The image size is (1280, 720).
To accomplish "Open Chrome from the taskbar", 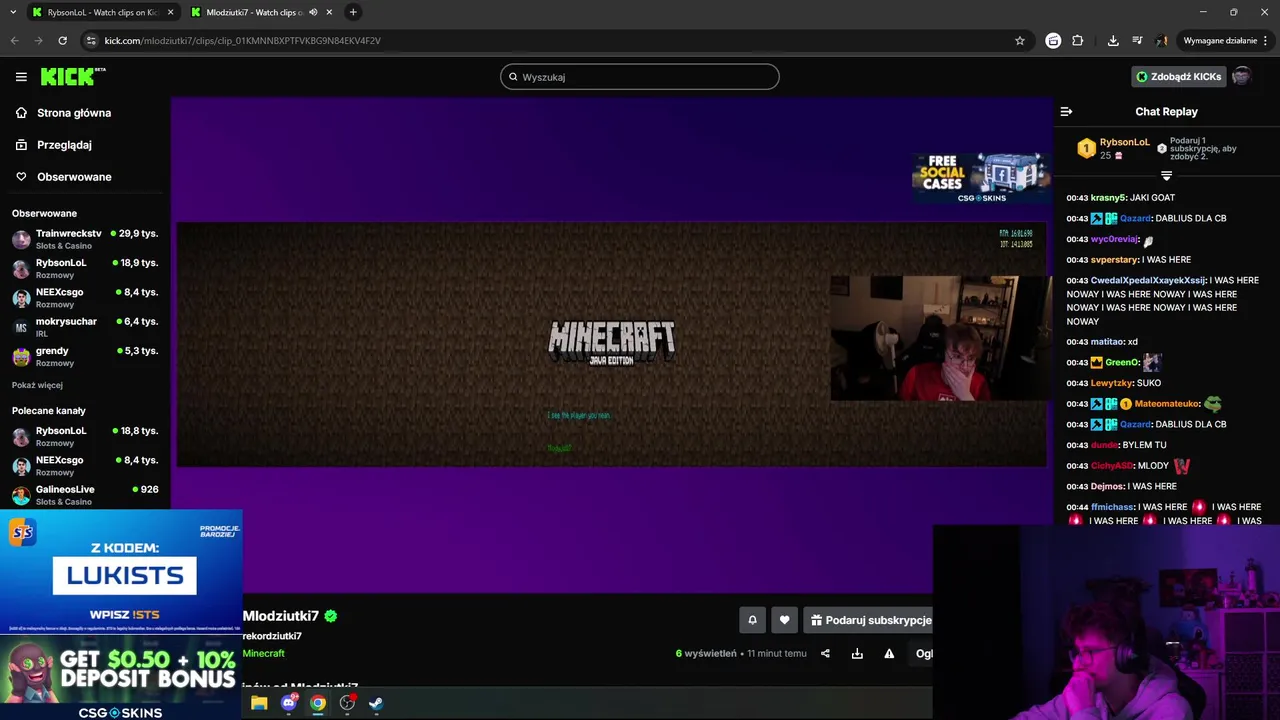I will tap(318, 703).
